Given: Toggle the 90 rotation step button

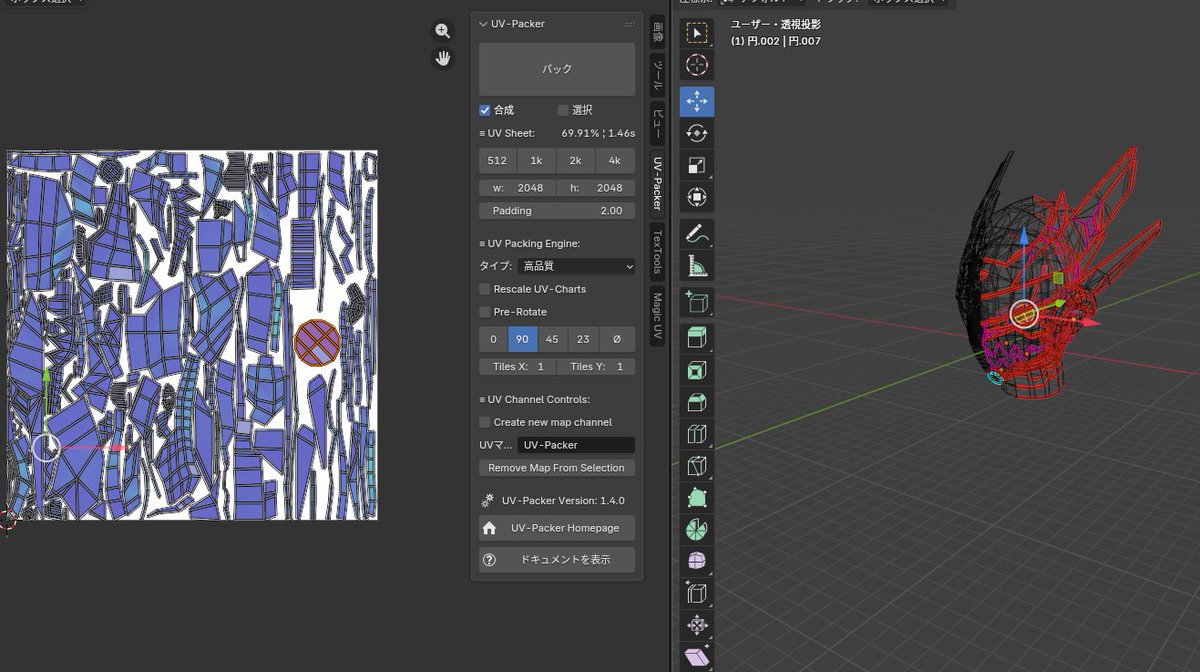Looking at the screenshot, I should pyautogui.click(x=522, y=339).
